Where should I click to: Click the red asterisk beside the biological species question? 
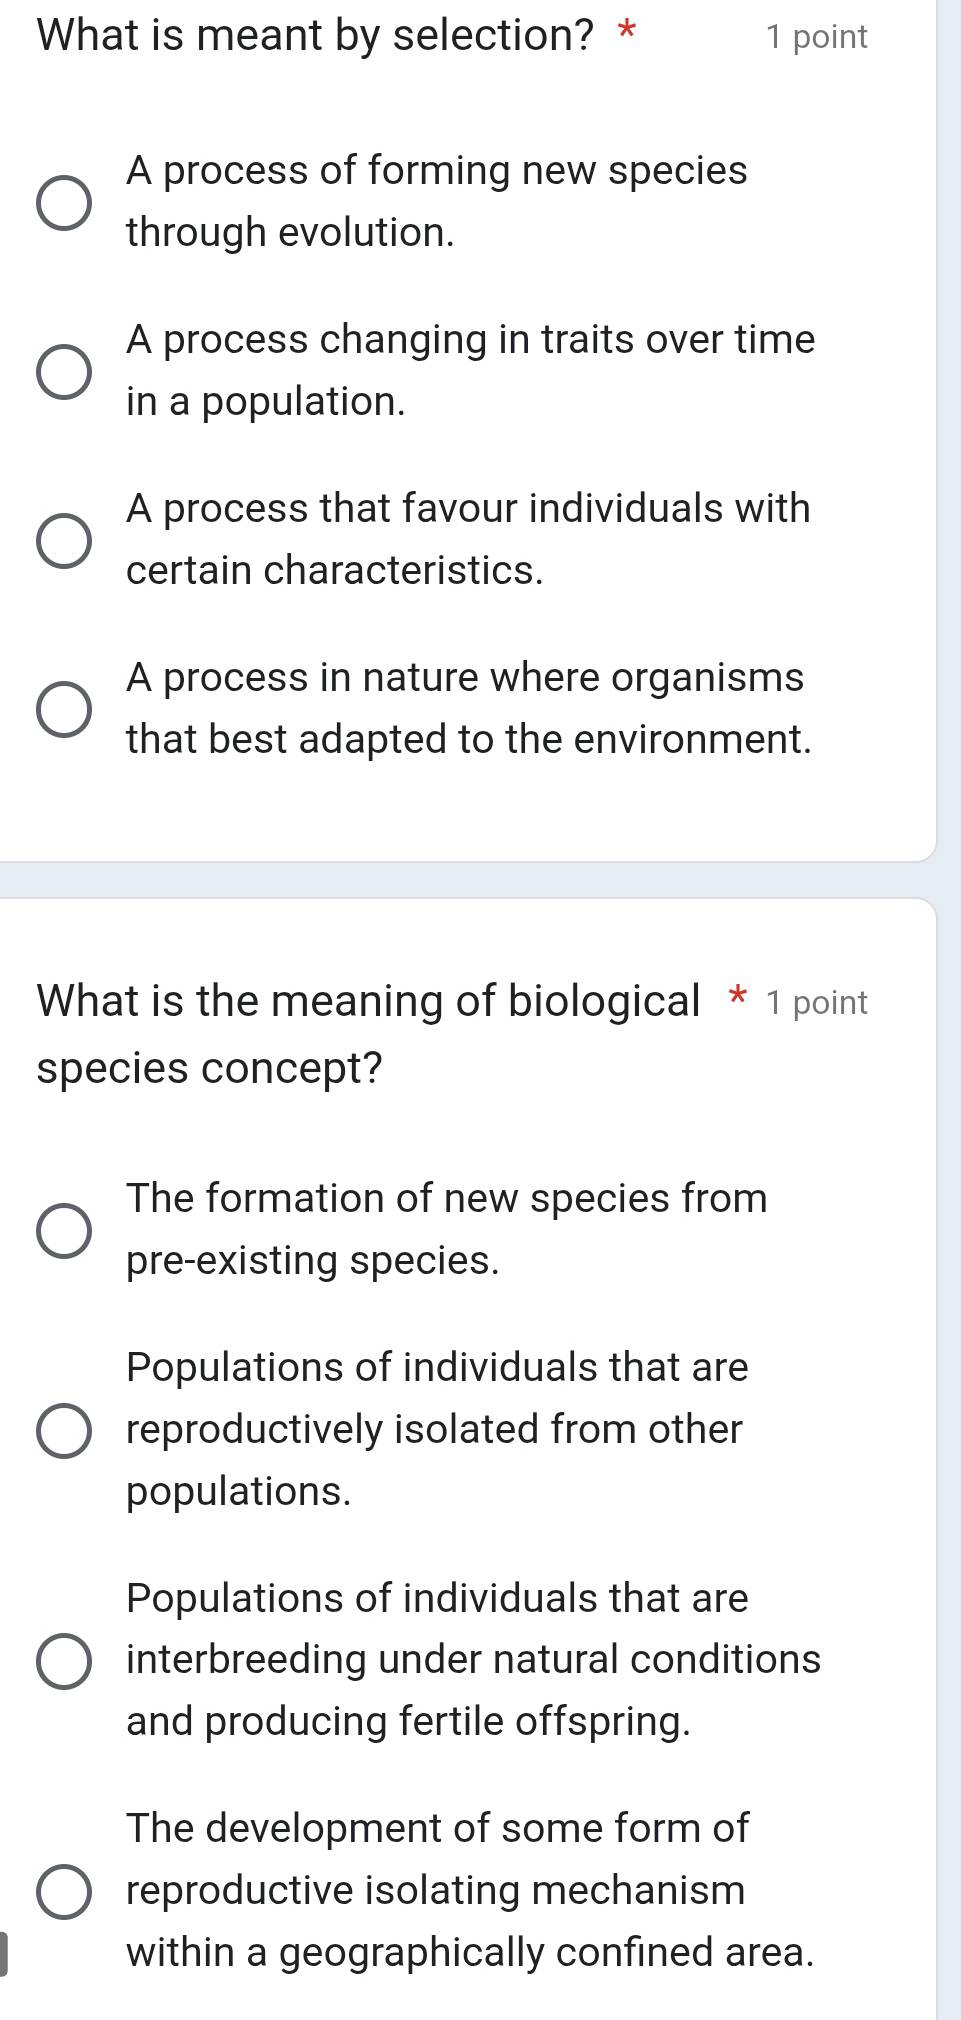pyautogui.click(x=737, y=998)
